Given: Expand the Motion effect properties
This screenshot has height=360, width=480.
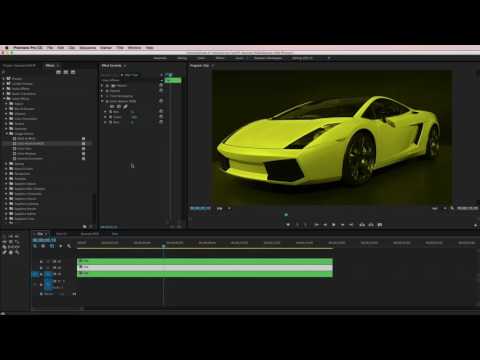Looking at the screenshot, I should click(x=102, y=86).
